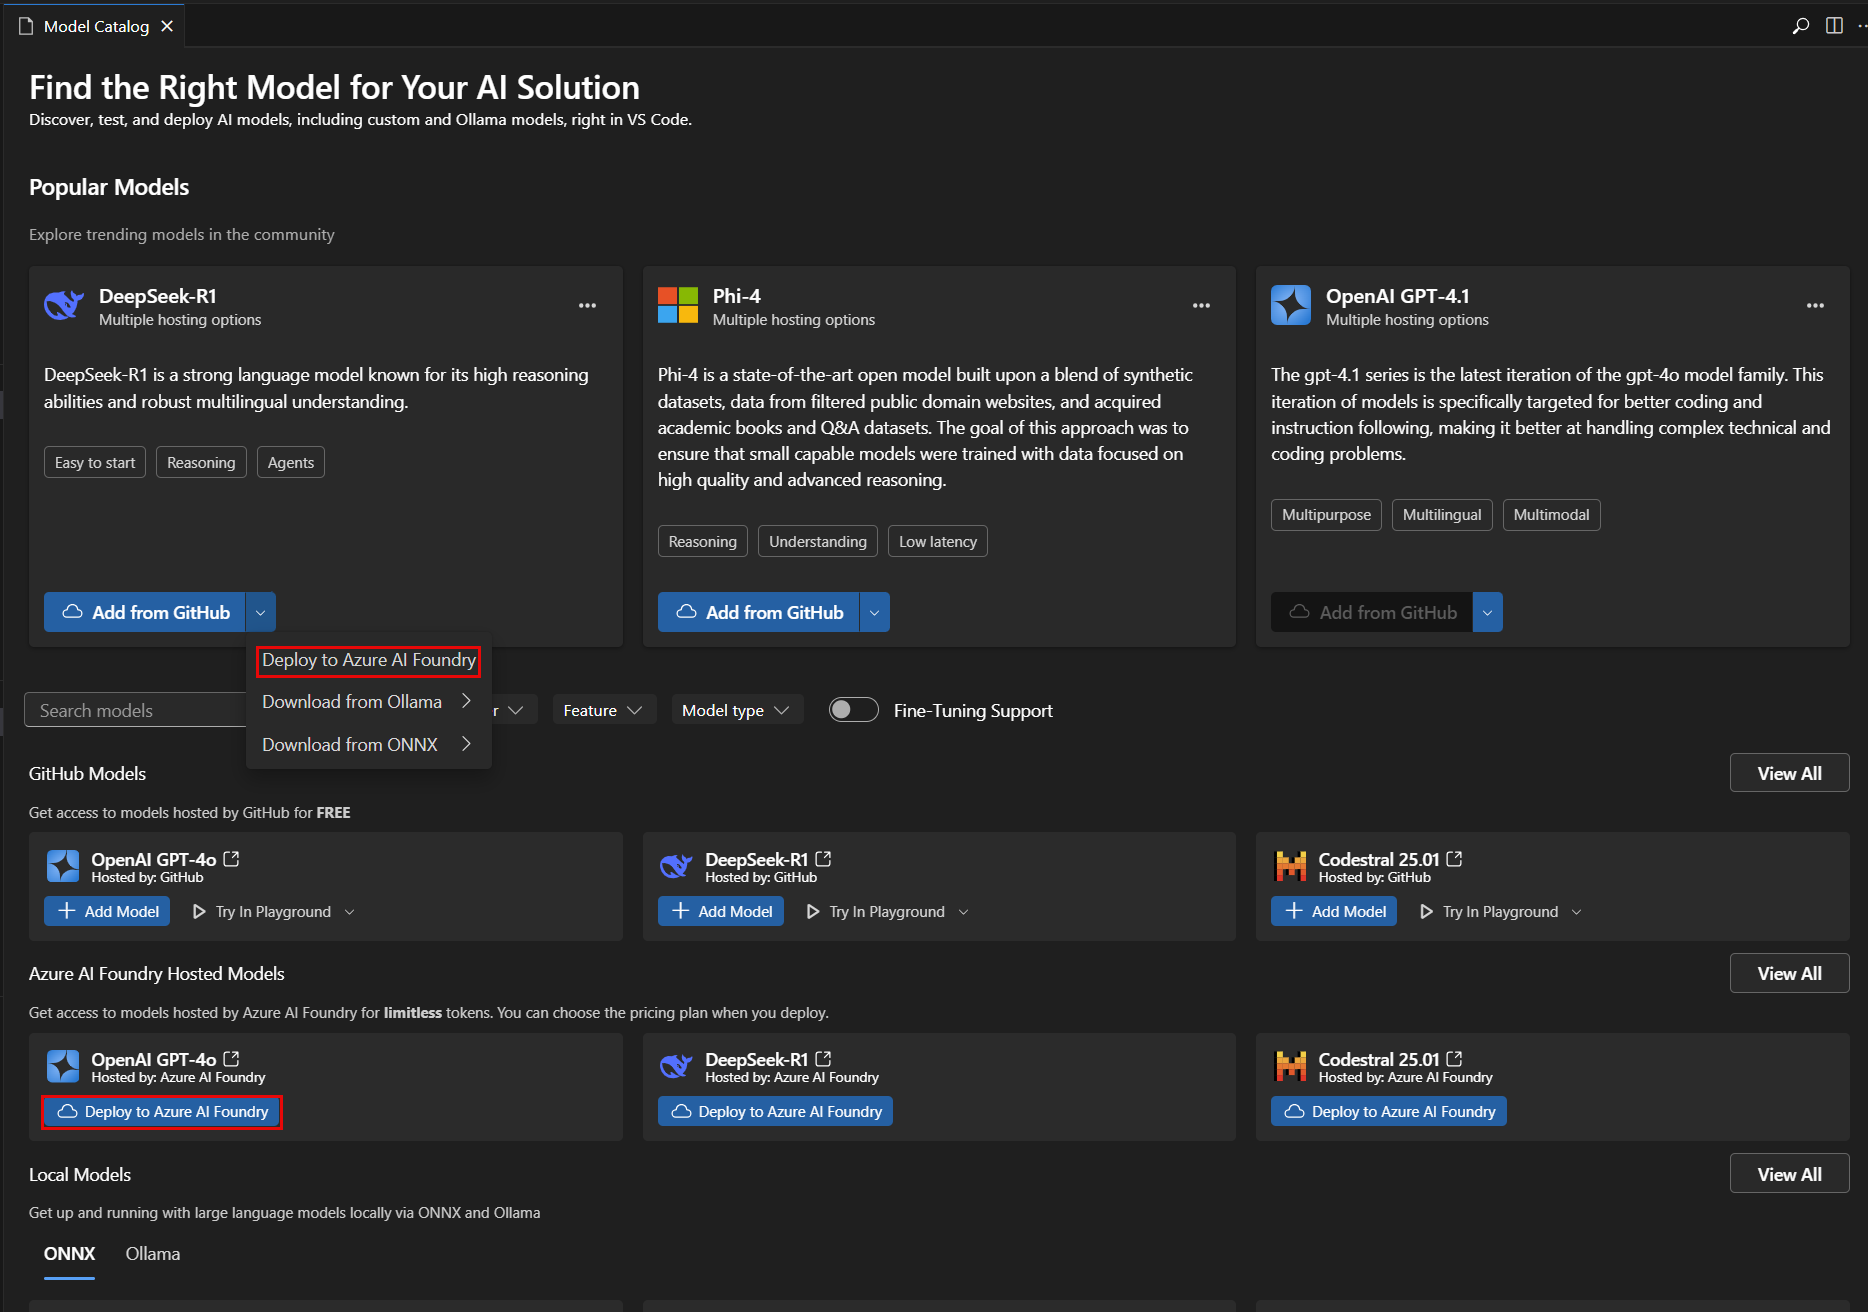The width and height of the screenshot is (1868, 1312).
Task: Click View All for GitHub Models
Action: (x=1789, y=772)
